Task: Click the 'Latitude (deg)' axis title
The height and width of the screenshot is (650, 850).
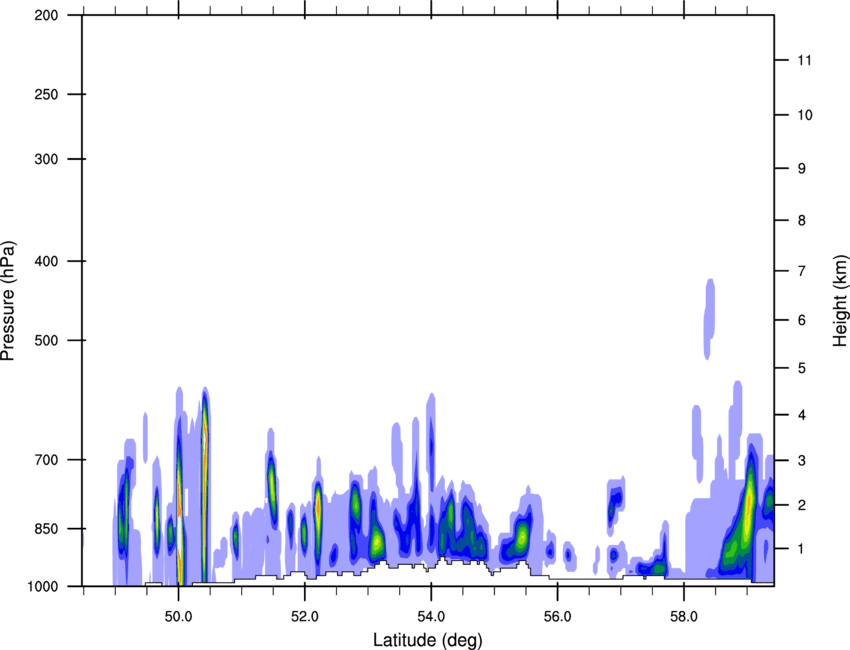Action: tap(428, 640)
